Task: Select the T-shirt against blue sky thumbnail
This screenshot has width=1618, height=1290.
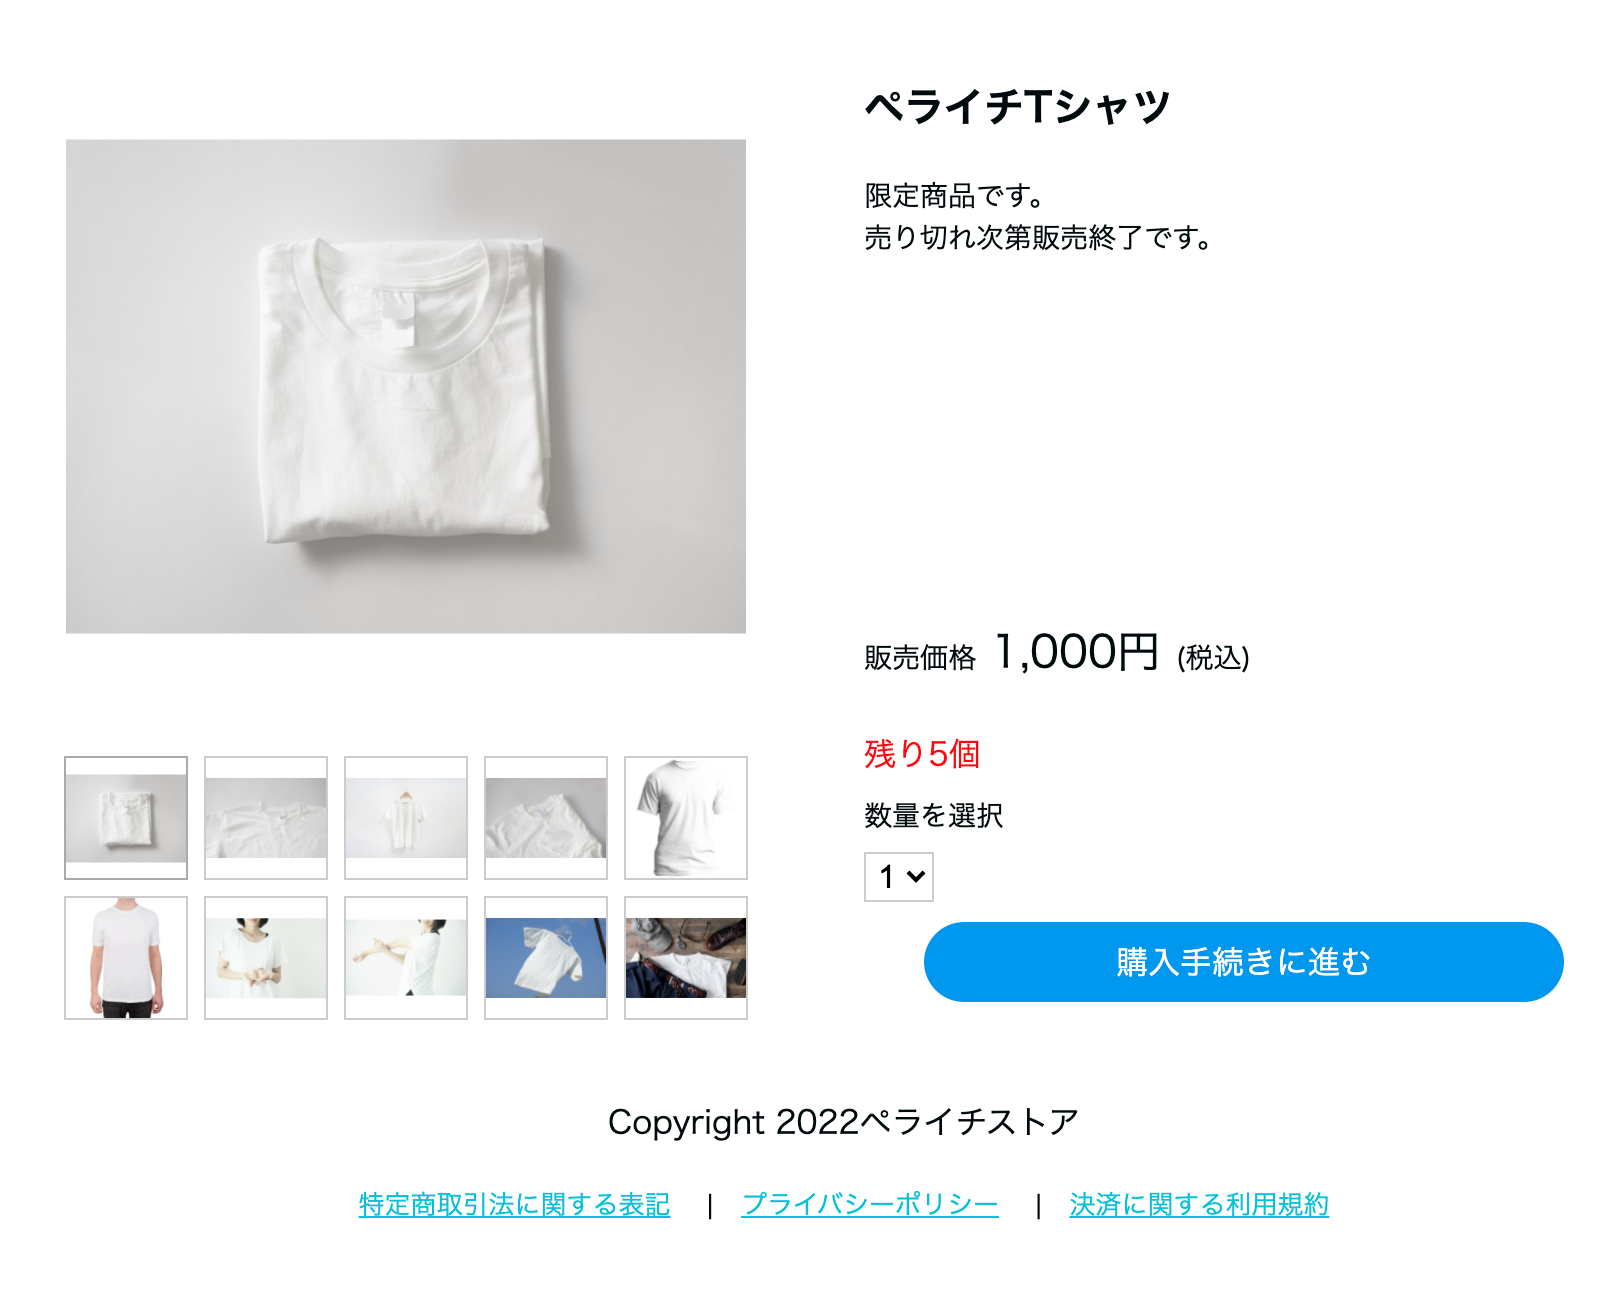Action: 546,958
